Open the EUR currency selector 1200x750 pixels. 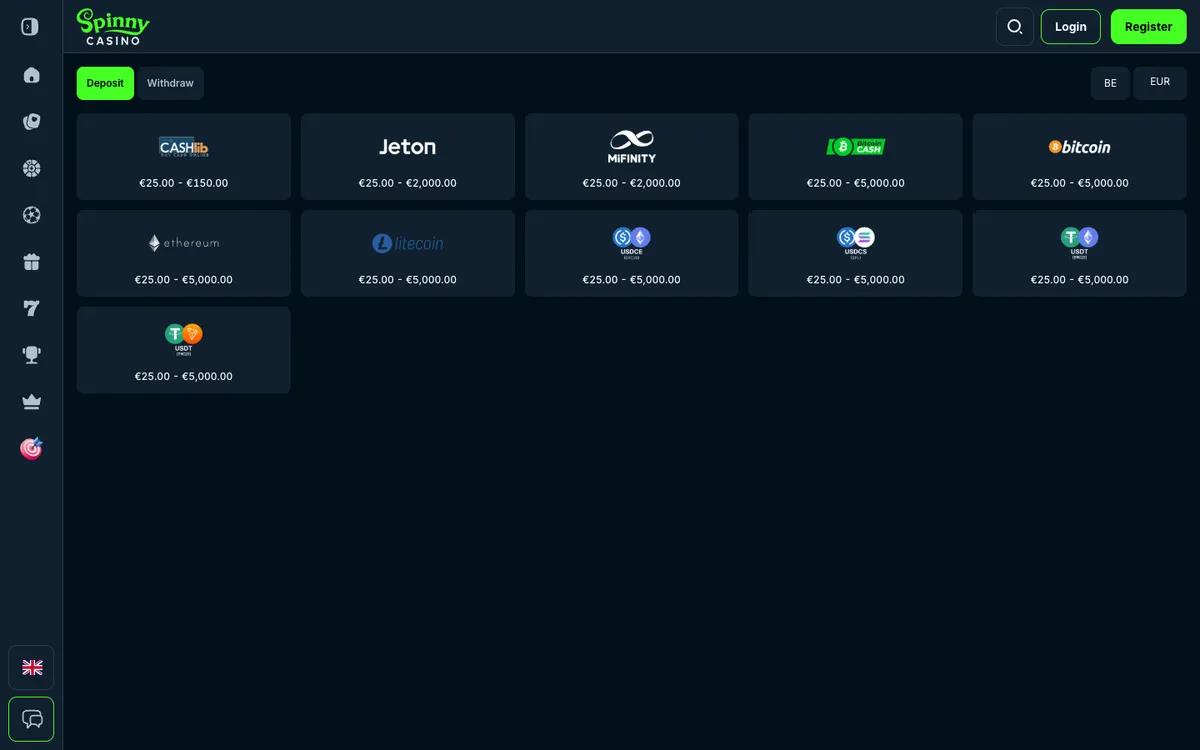click(x=1160, y=83)
